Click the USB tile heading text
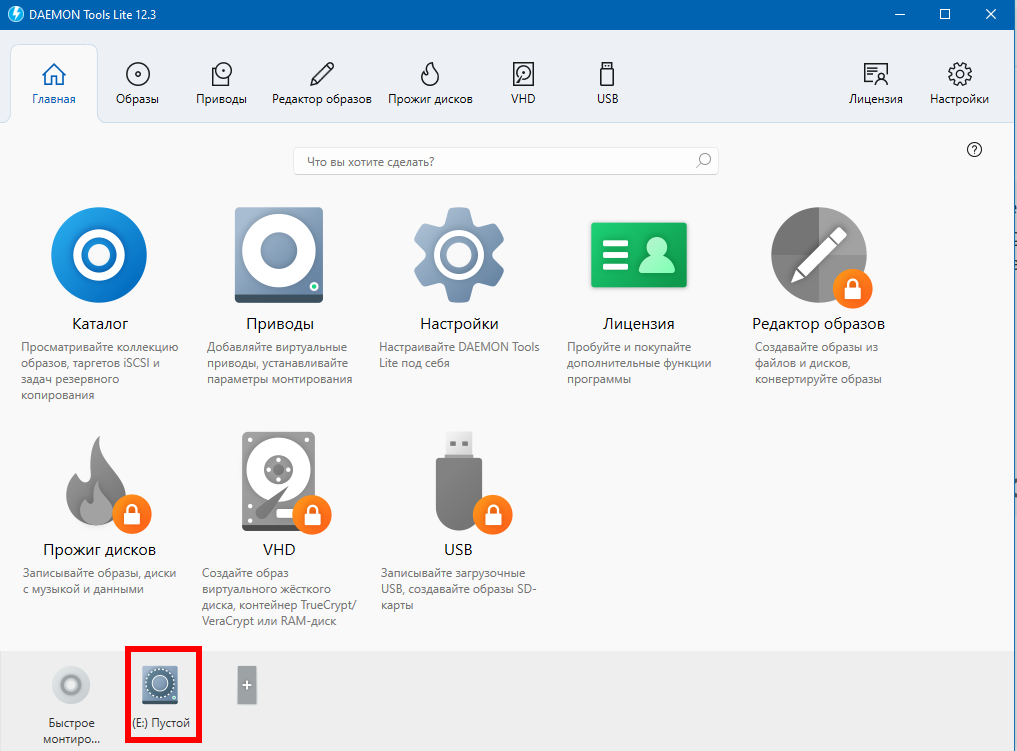Image resolution: width=1017 pixels, height=751 pixels. 458,549
